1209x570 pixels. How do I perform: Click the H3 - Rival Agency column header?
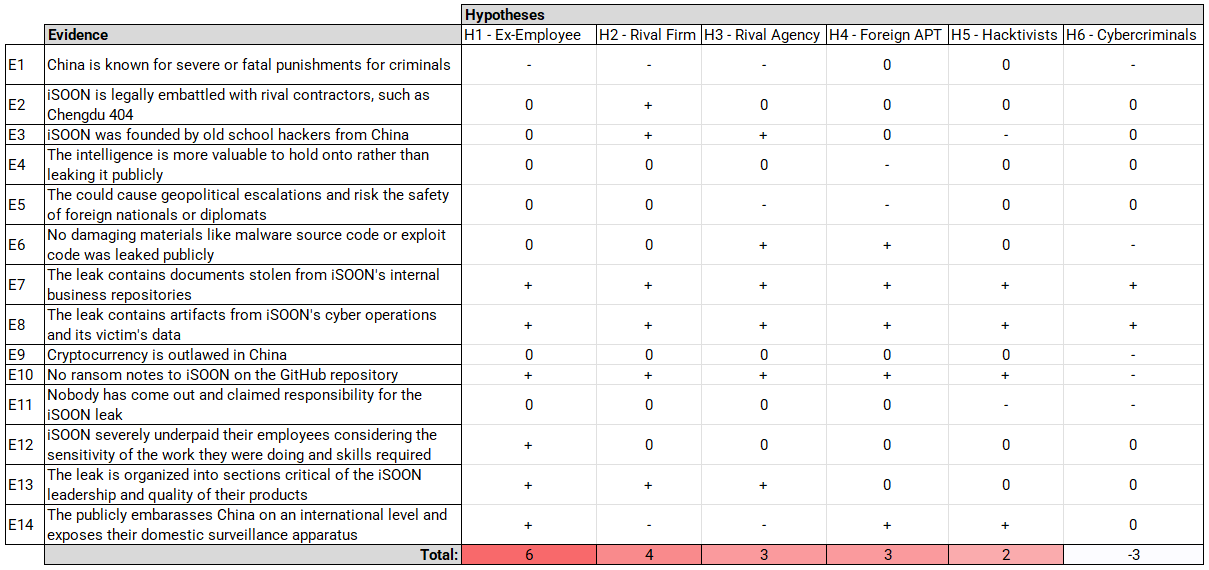pyautogui.click(x=764, y=35)
